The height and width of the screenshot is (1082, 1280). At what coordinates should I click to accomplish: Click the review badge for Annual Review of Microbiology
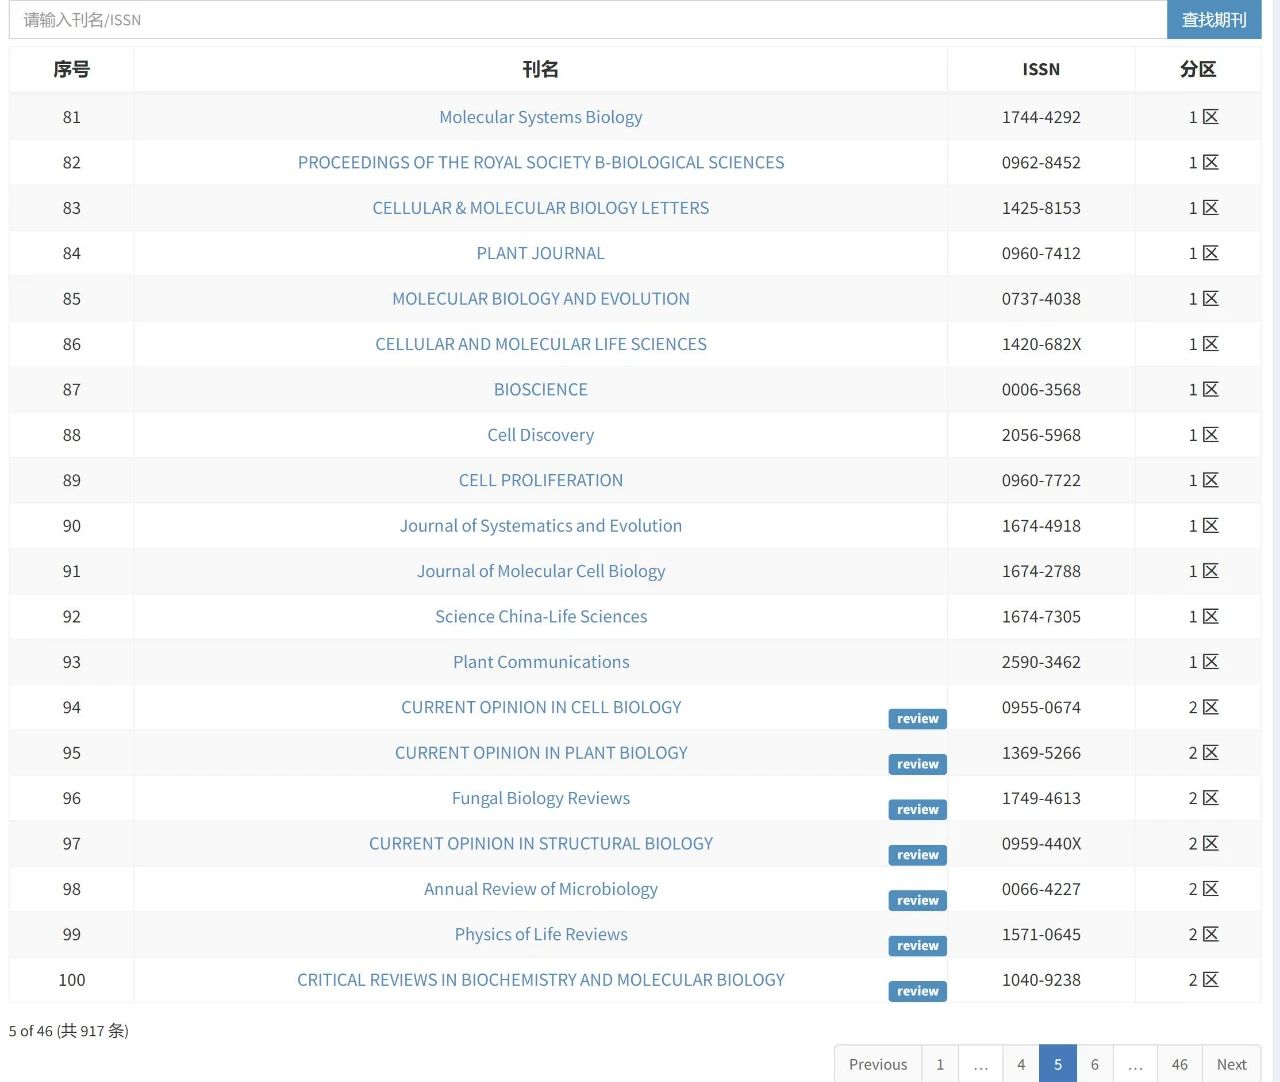pyautogui.click(x=917, y=901)
